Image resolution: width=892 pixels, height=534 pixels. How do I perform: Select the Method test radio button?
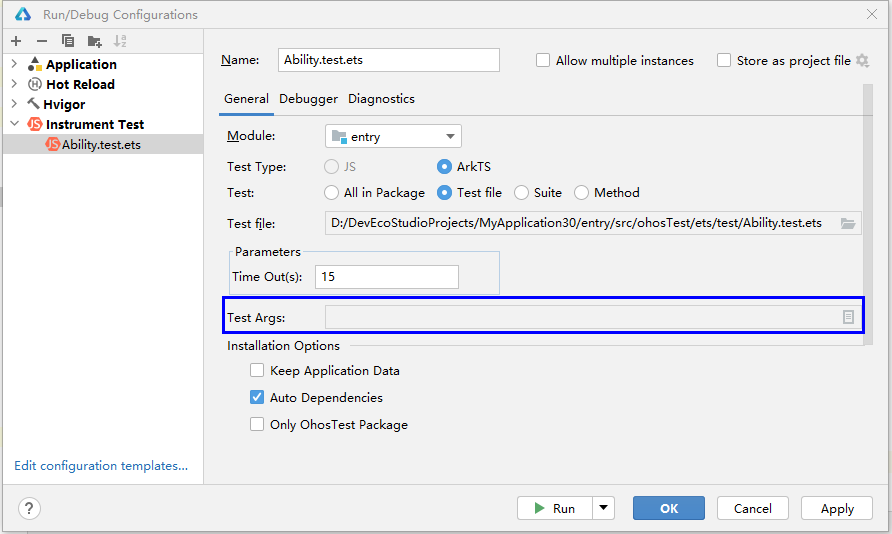click(582, 193)
